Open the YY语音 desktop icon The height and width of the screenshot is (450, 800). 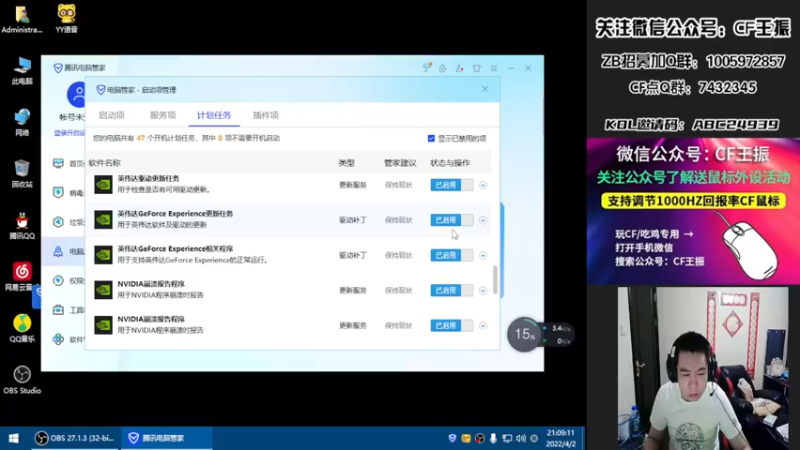click(66, 18)
